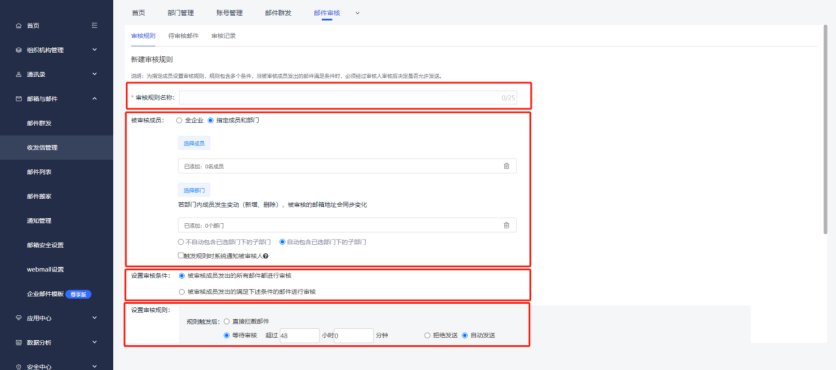Collapse the 邮箱与邮件 sidebar menu chevron
The height and width of the screenshot is (370, 836).
tap(94, 99)
